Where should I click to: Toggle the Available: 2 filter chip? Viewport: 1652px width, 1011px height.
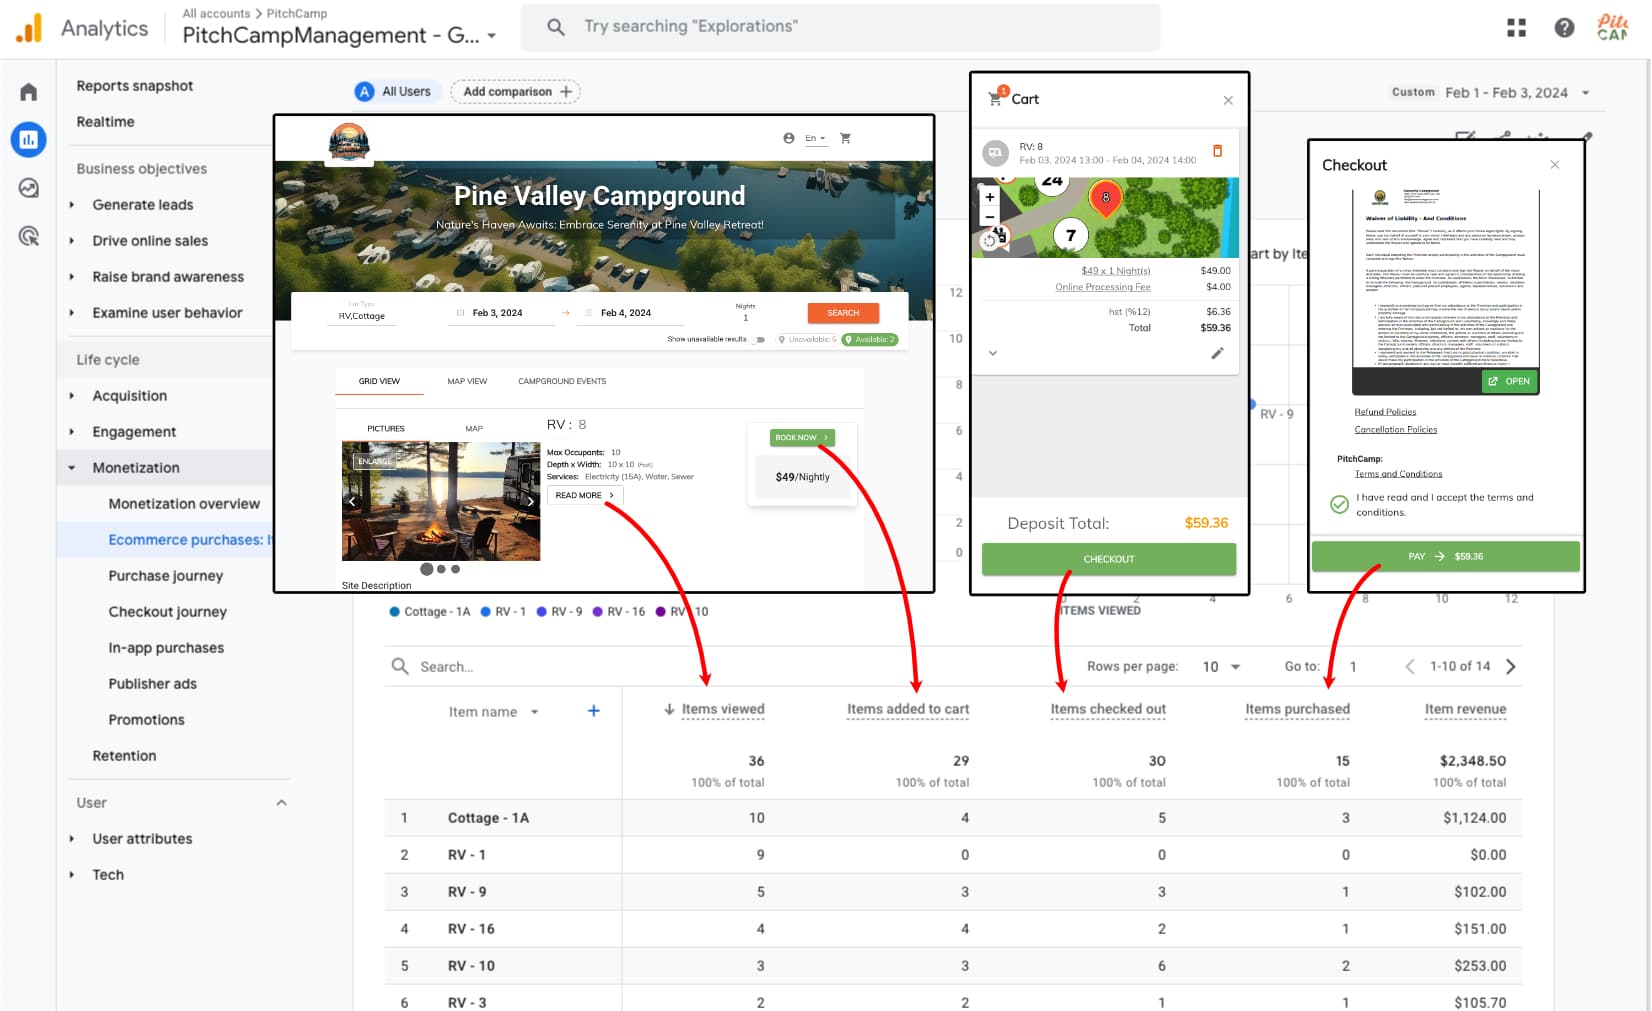(x=870, y=340)
